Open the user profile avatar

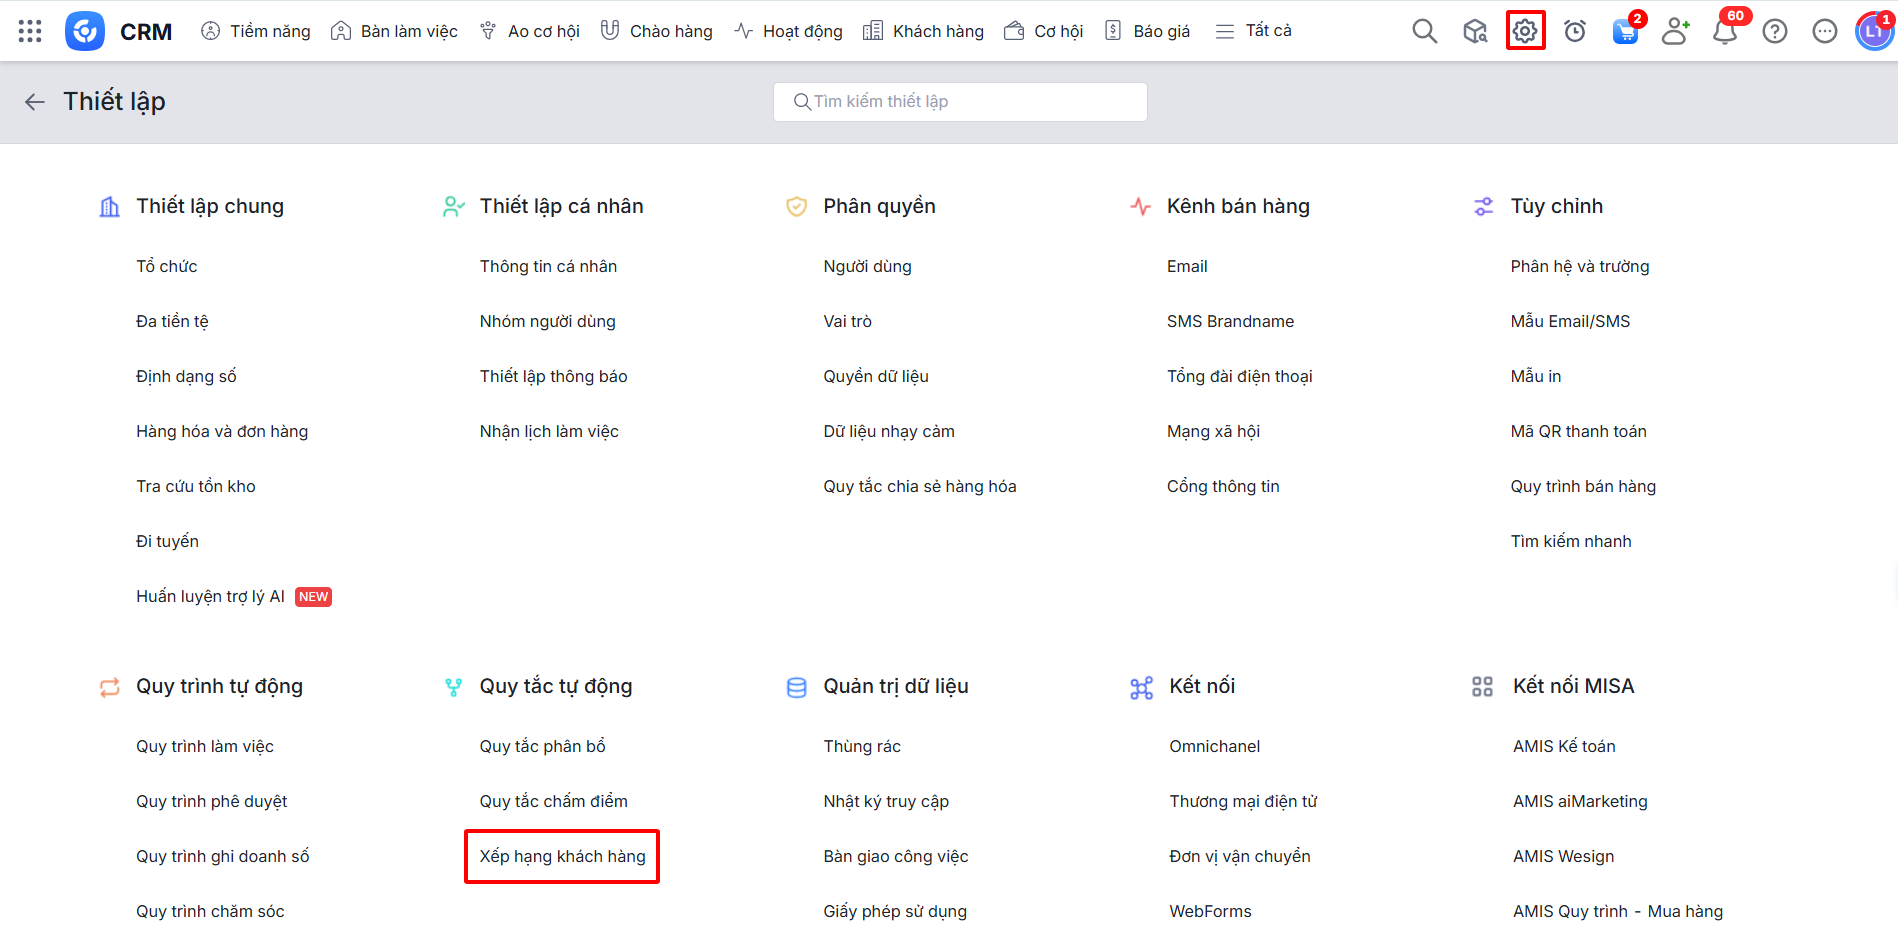coord(1873,31)
